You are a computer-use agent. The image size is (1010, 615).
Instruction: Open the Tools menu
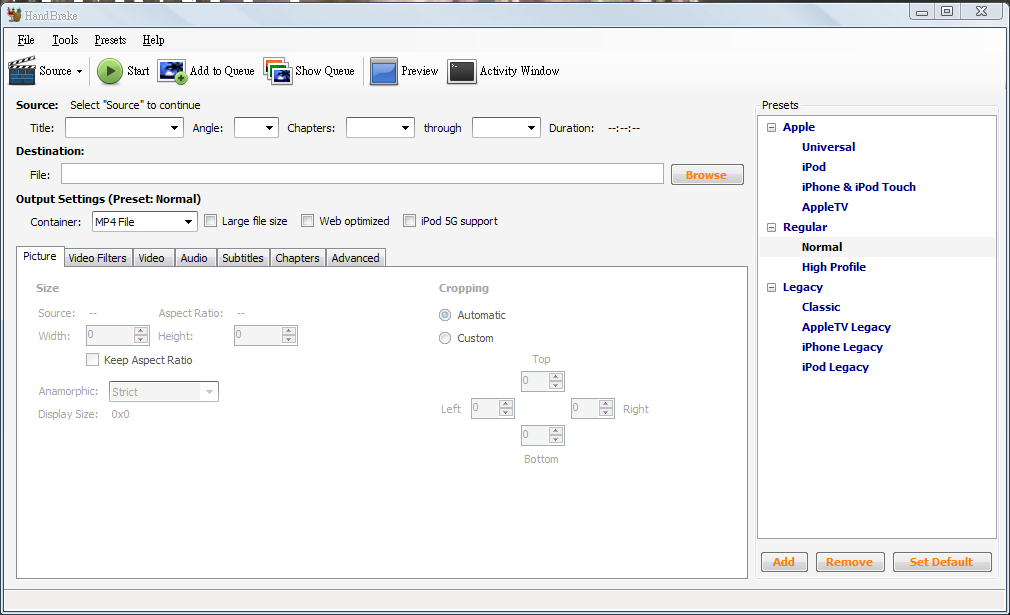pyautogui.click(x=65, y=40)
